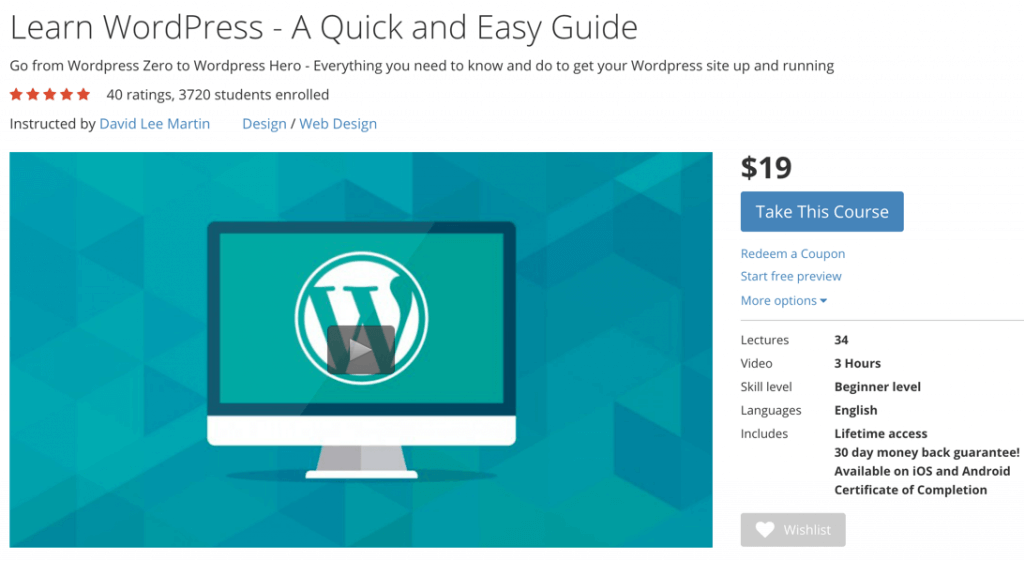1024x561 pixels.
Task: Add course to Wishlist
Action: [x=793, y=530]
